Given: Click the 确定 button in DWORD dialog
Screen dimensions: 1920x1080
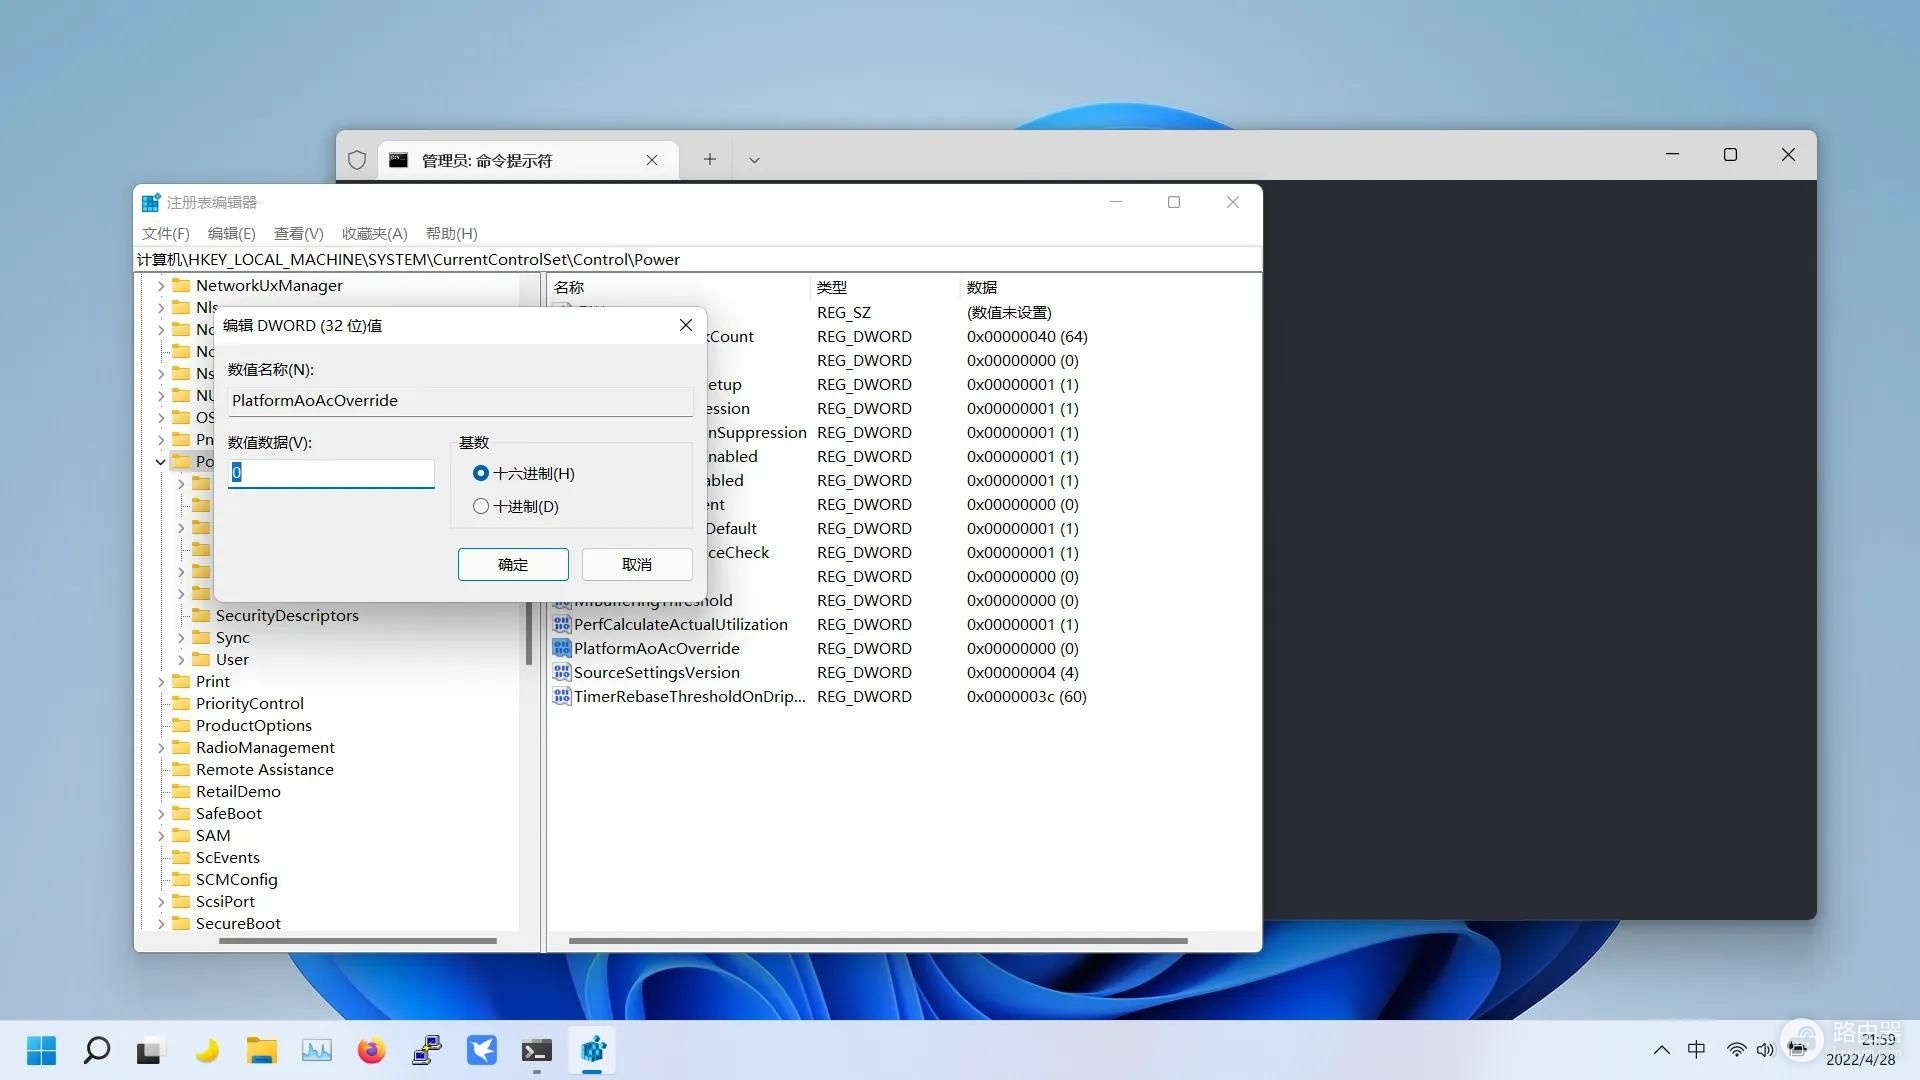Looking at the screenshot, I should click(513, 564).
